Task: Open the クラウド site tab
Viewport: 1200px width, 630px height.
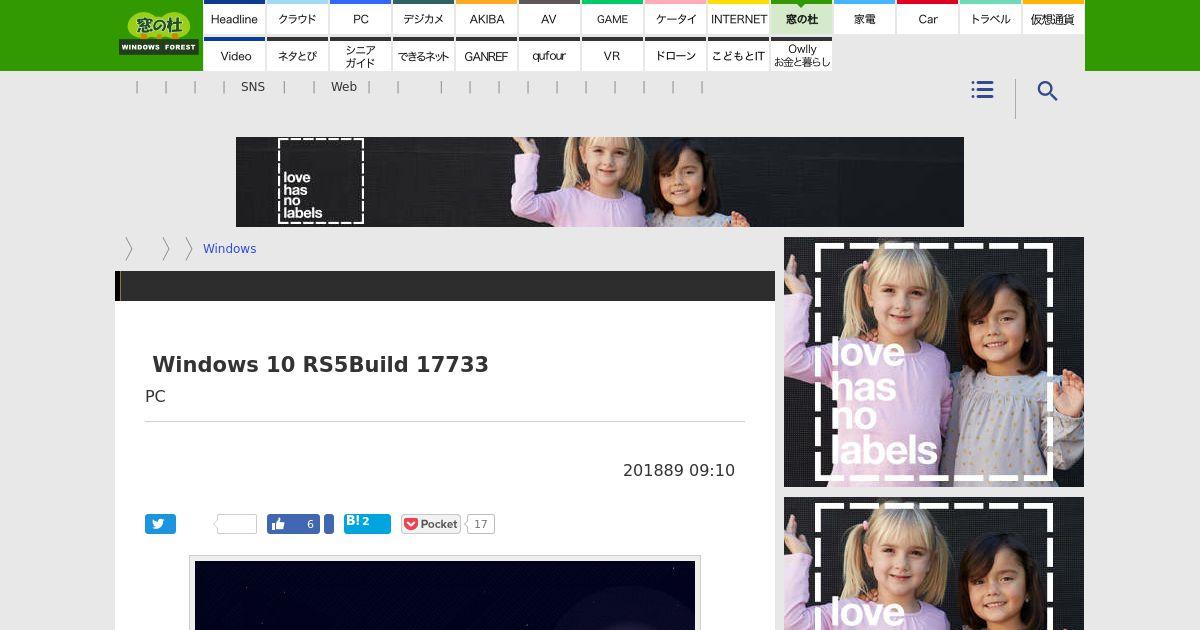Action: (297, 18)
